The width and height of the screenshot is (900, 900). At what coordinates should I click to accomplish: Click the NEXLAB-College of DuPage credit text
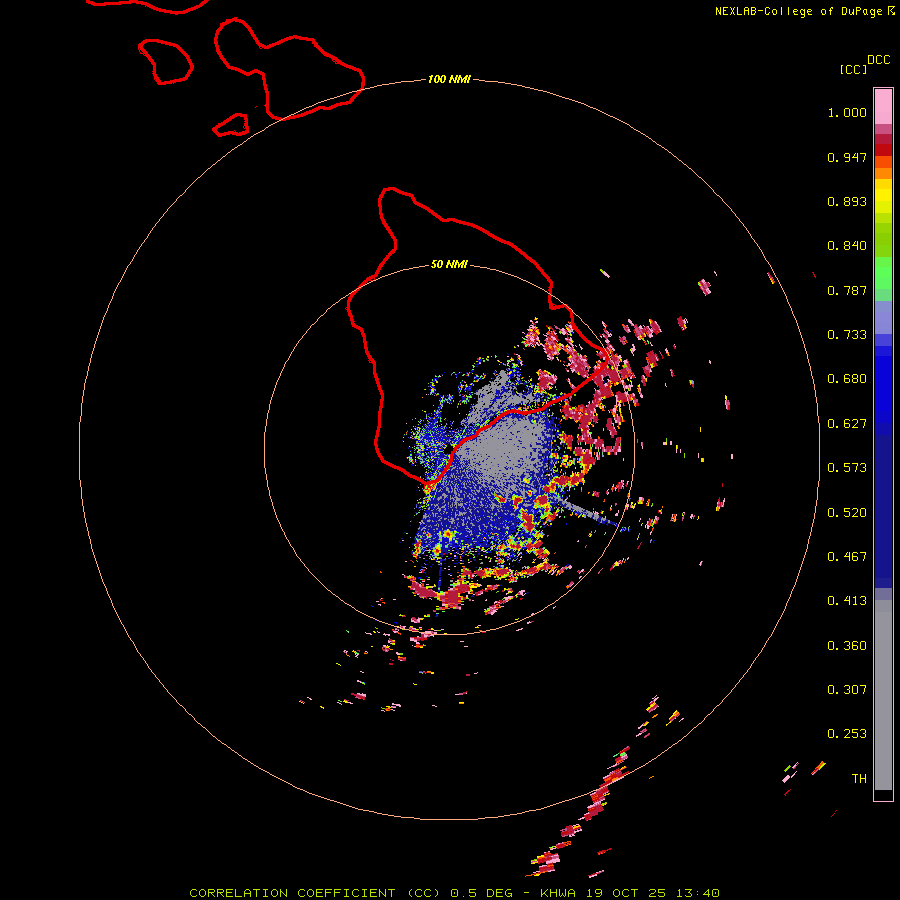pyautogui.click(x=804, y=11)
